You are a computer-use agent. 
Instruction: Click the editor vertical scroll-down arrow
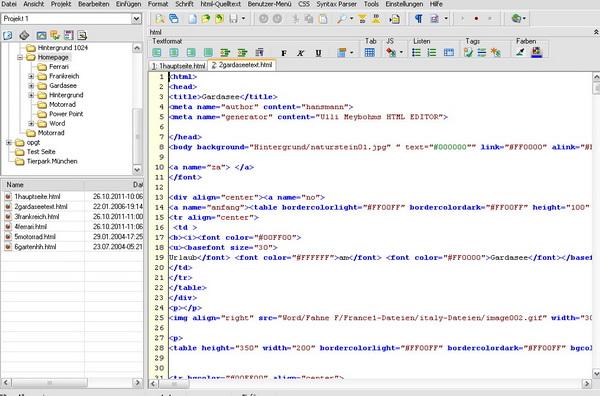(596, 373)
